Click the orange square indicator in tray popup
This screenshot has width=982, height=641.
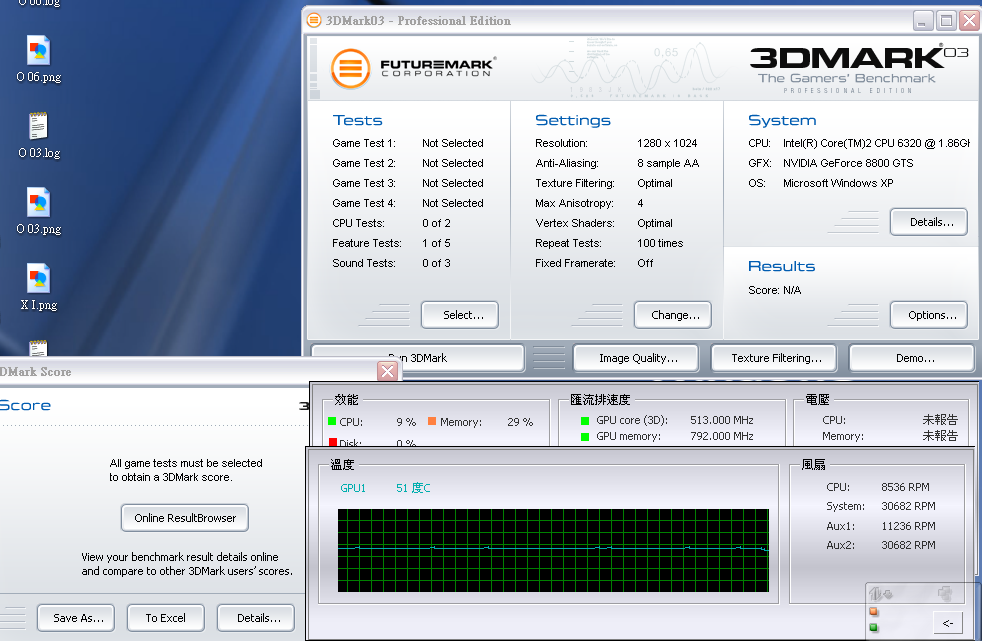[x=873, y=612]
